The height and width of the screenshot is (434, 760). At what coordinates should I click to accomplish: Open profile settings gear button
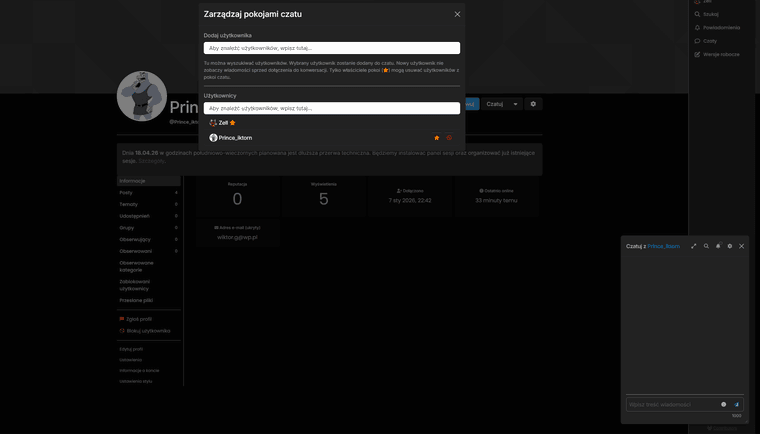coord(533,104)
